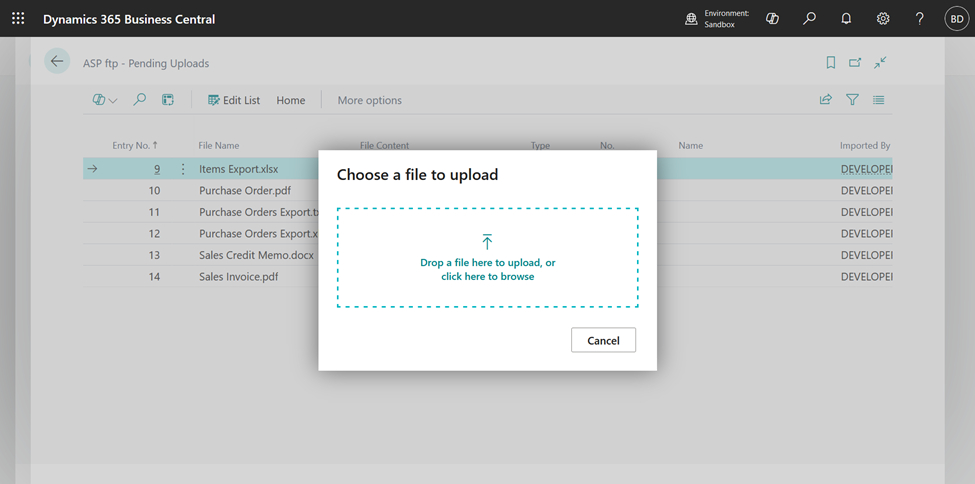
Task: Click the Imported By column header
Action: (865, 145)
